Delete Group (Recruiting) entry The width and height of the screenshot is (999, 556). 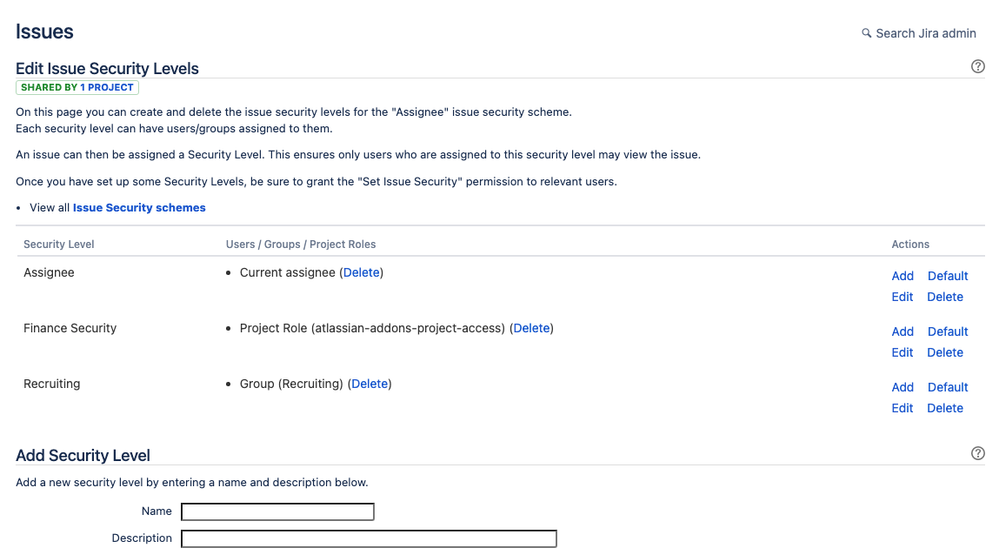(370, 384)
